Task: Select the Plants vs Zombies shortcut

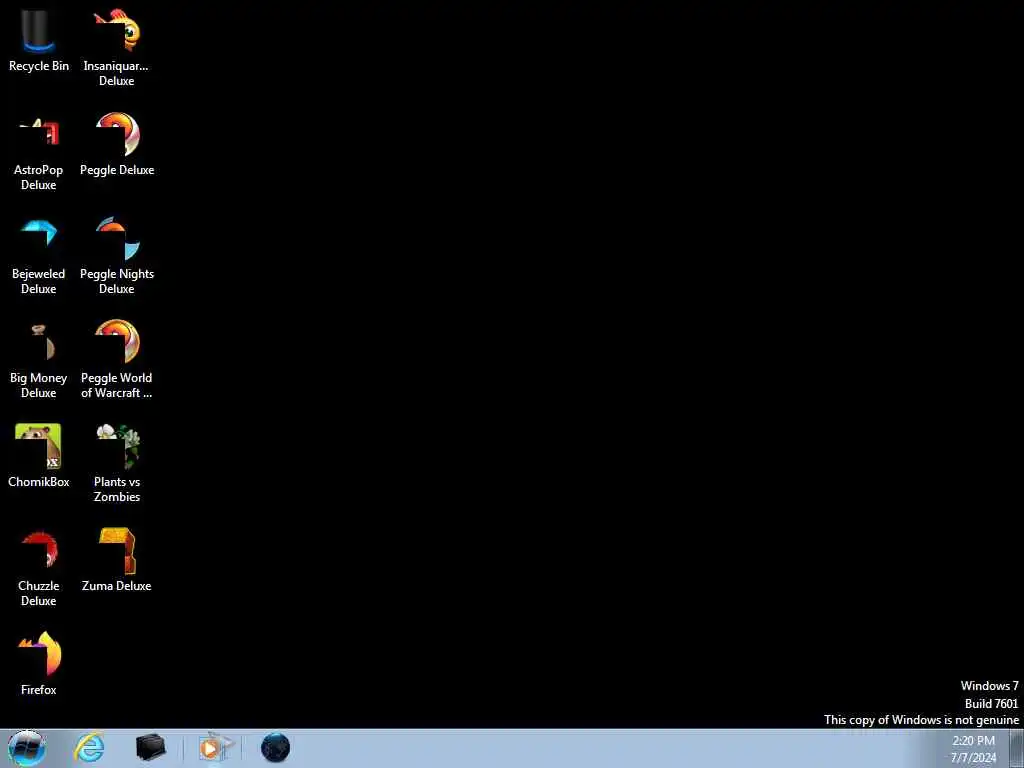Action: 117,464
